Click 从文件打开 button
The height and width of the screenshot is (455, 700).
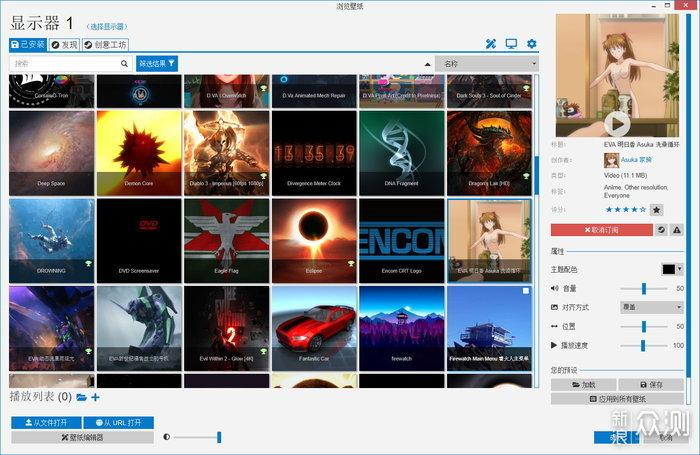pos(46,422)
